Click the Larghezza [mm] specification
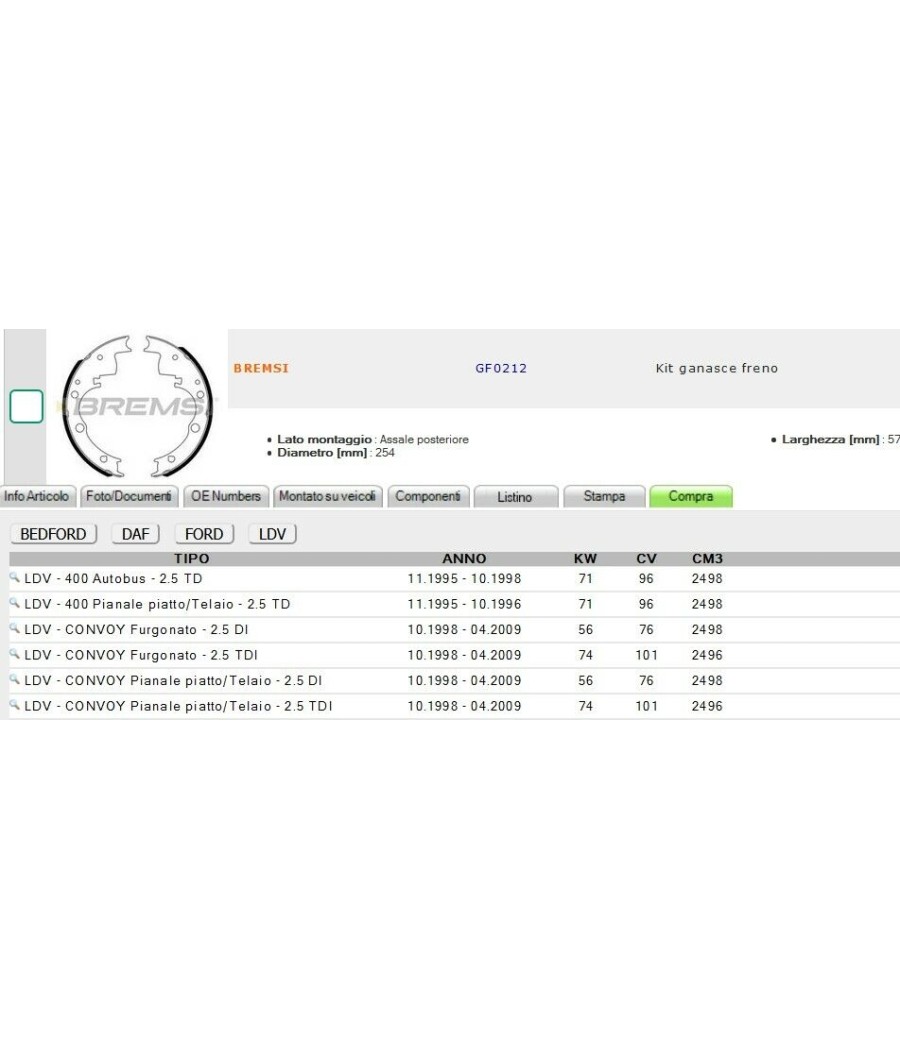 [x=840, y=439]
